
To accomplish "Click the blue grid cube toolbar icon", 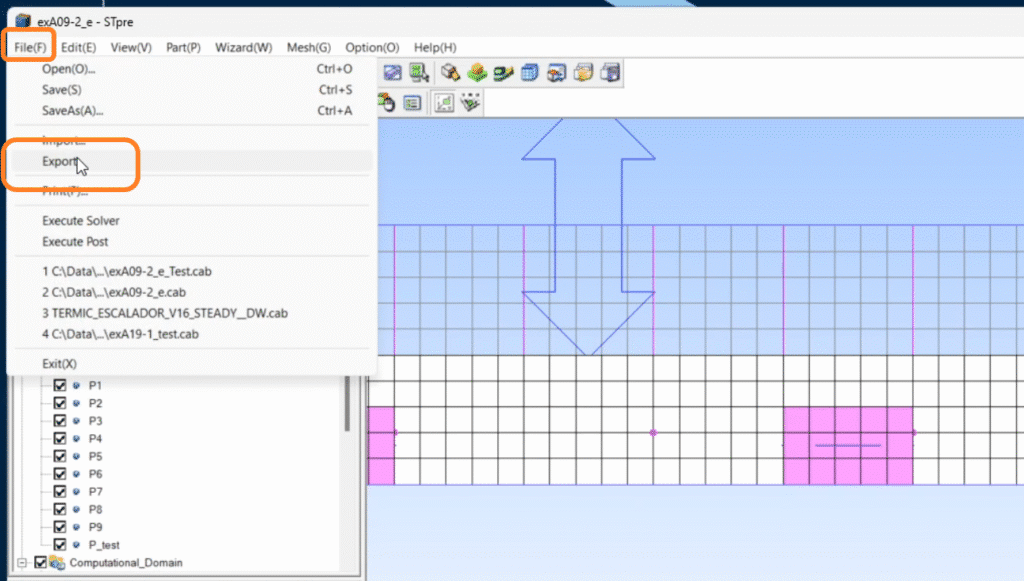I will pyautogui.click(x=530, y=72).
